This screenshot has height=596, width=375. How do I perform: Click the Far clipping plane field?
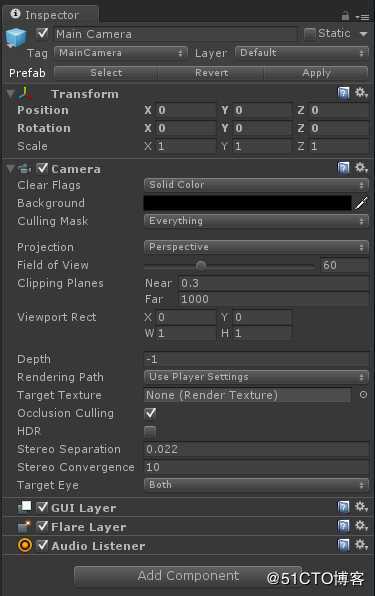point(274,299)
